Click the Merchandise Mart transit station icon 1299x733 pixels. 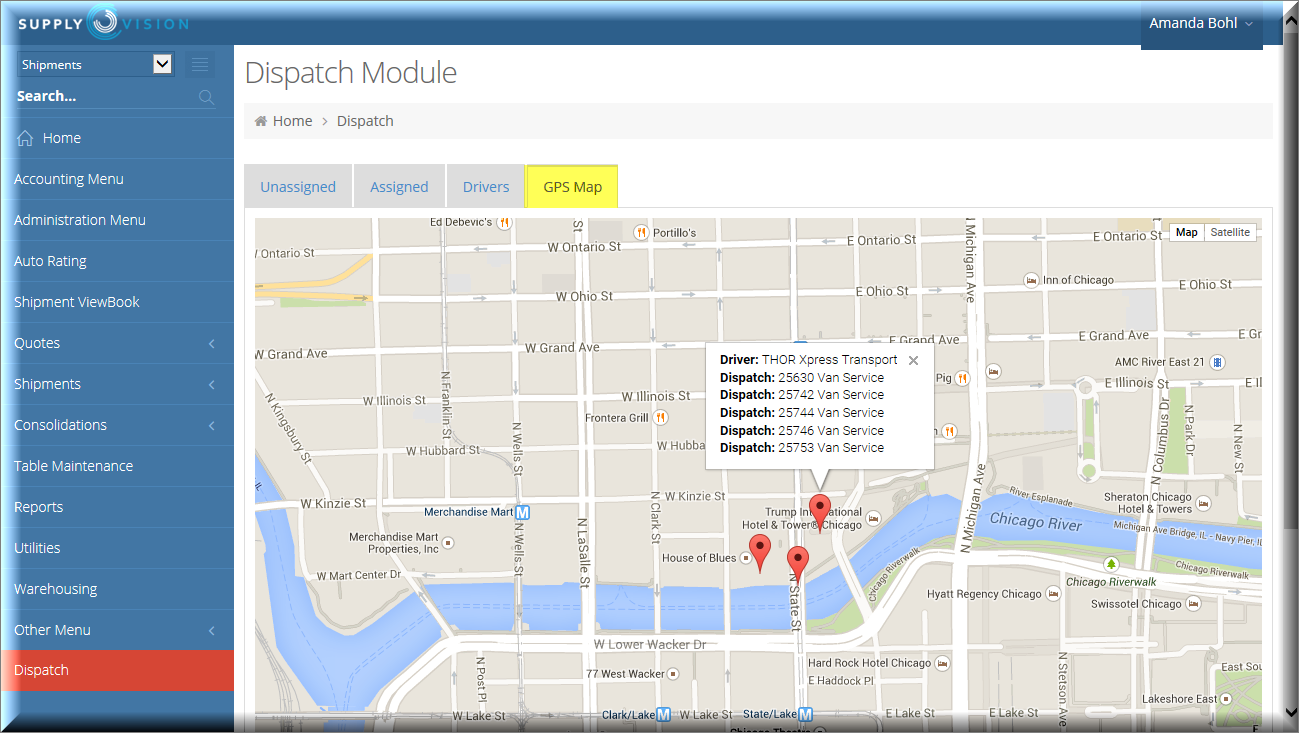522,512
